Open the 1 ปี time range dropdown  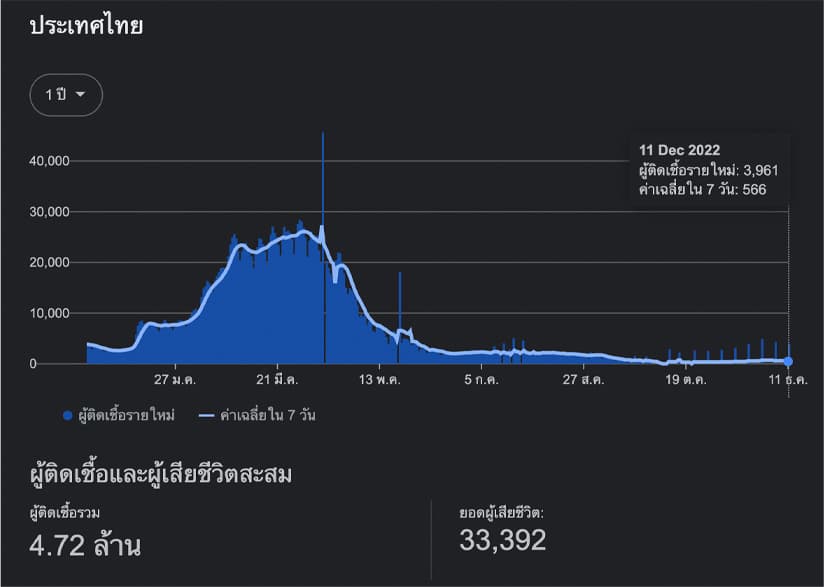[x=66, y=95]
